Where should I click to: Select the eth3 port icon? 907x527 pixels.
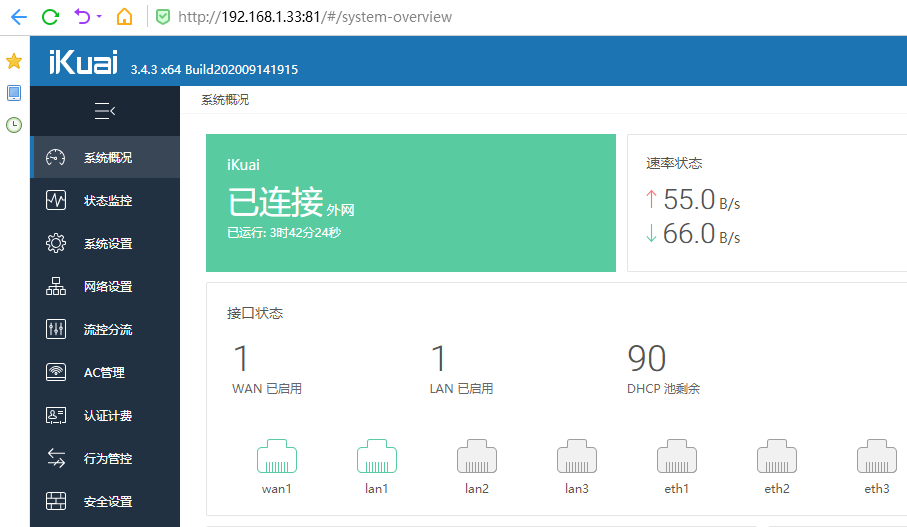[877, 456]
